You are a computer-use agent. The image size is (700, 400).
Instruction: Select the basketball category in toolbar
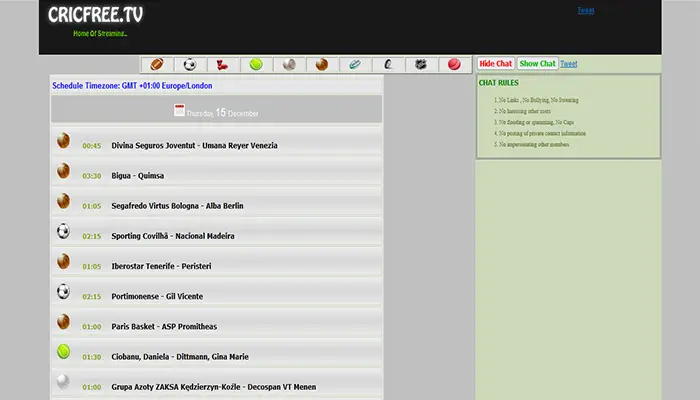coord(322,64)
